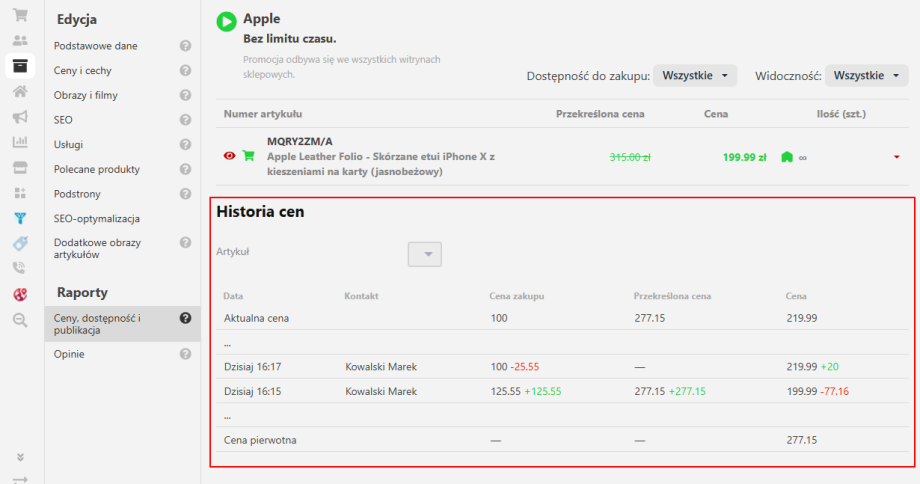Open the grid modules icon in sidebar
This screenshot has height=484, width=920.
tap(20, 193)
